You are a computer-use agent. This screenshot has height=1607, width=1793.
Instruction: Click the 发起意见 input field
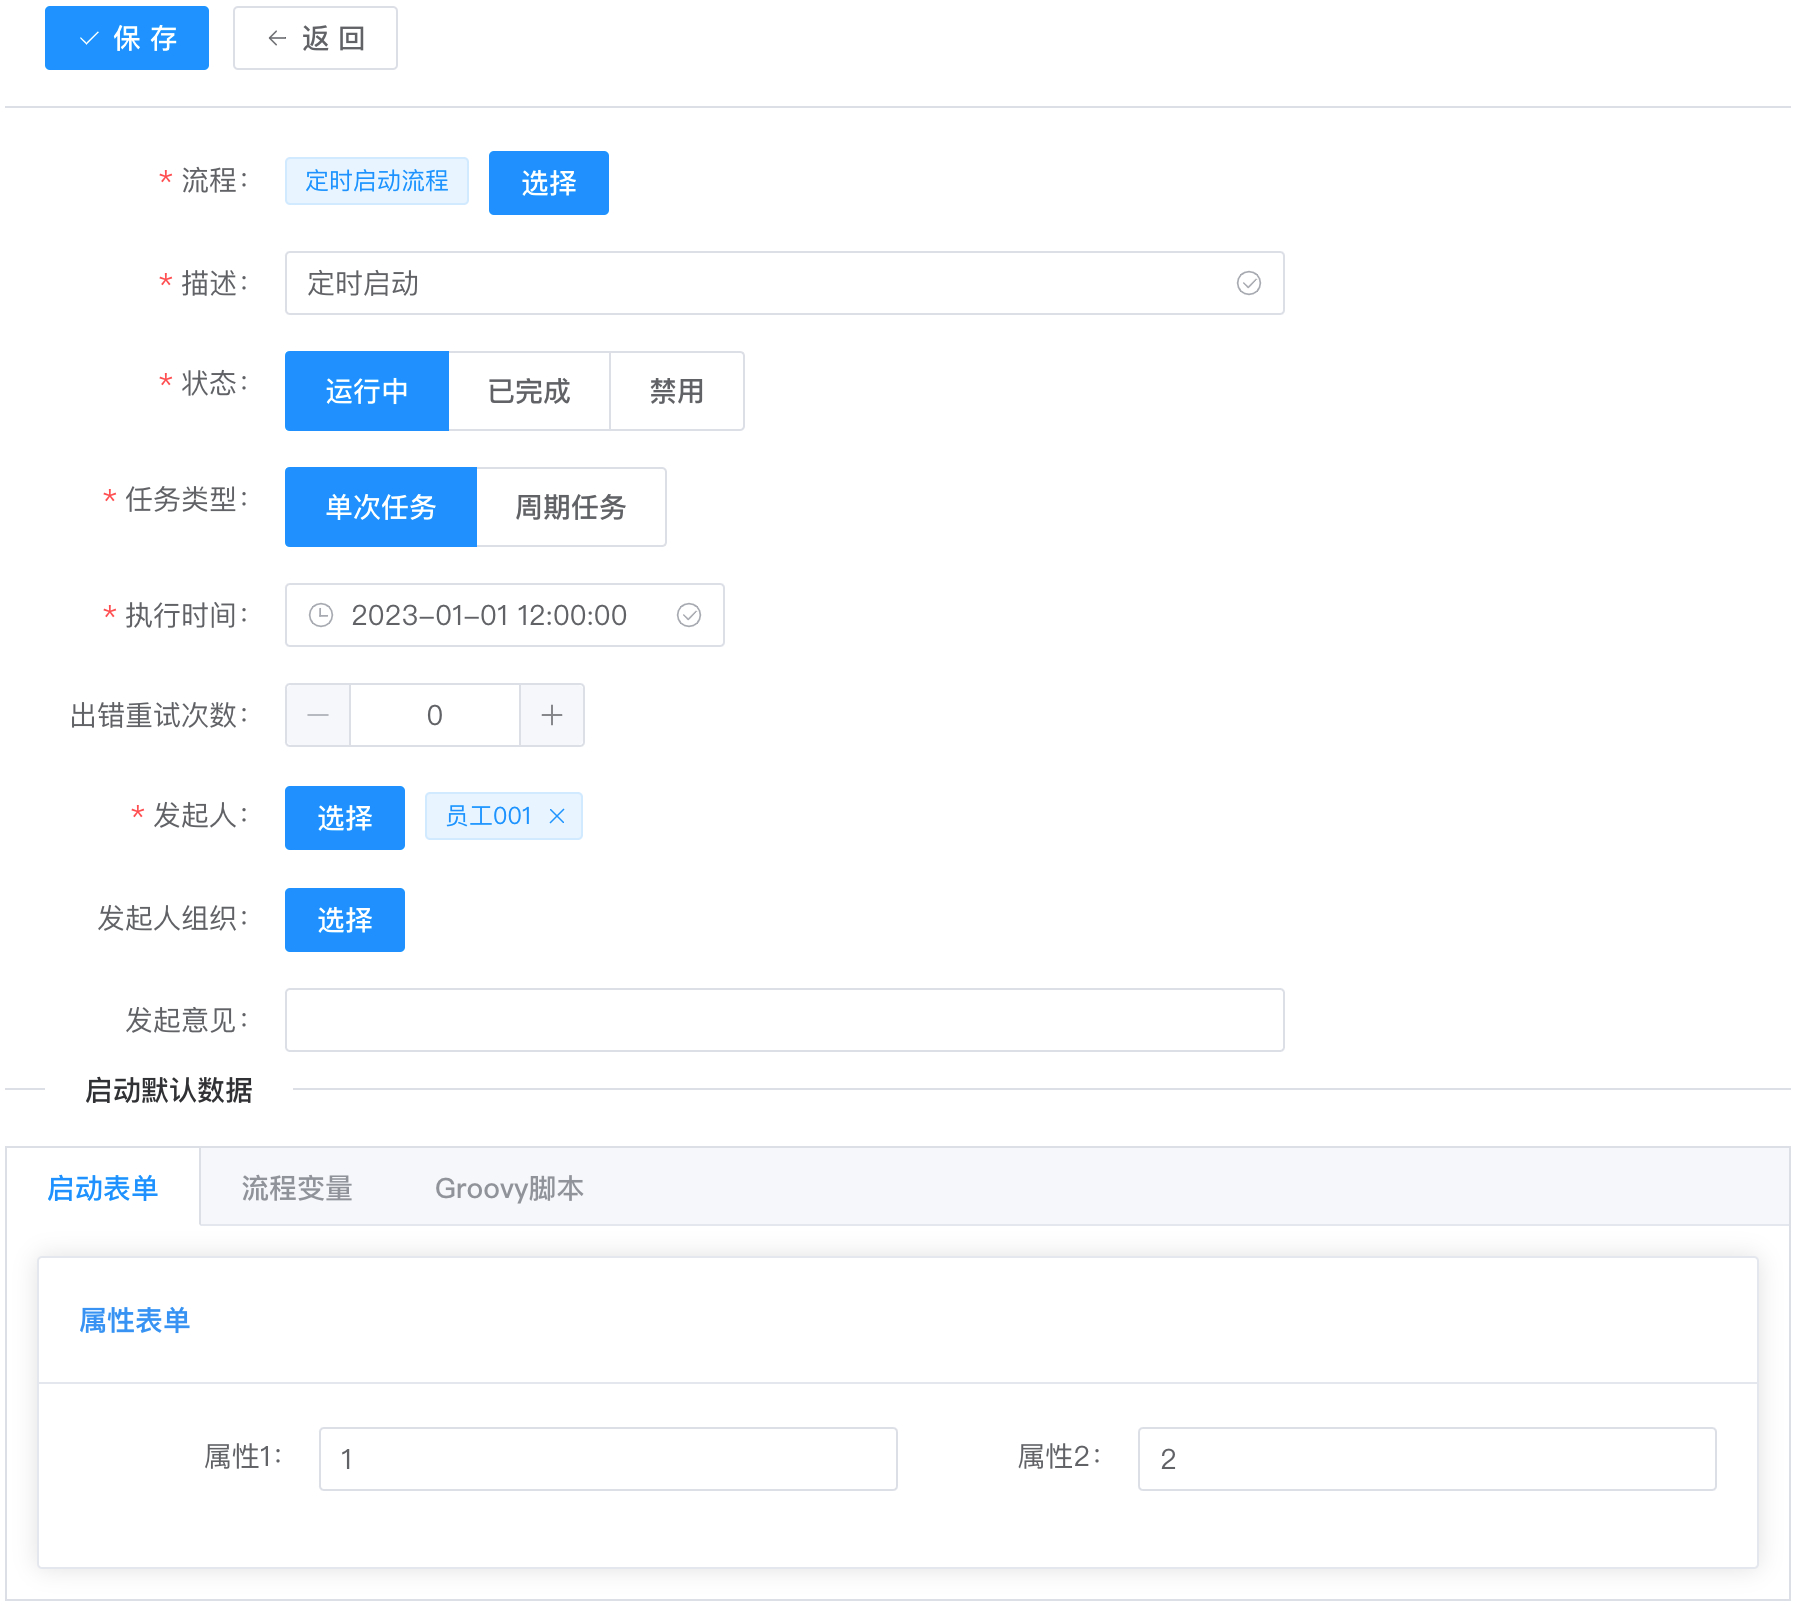(784, 1020)
